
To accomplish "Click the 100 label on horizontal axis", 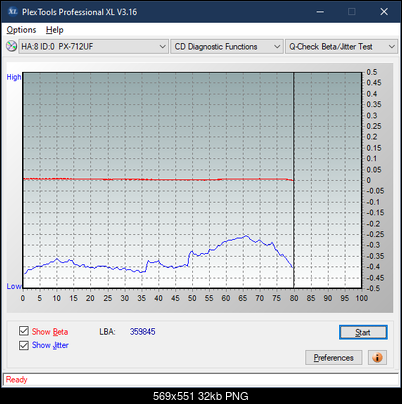I will tap(362, 298).
